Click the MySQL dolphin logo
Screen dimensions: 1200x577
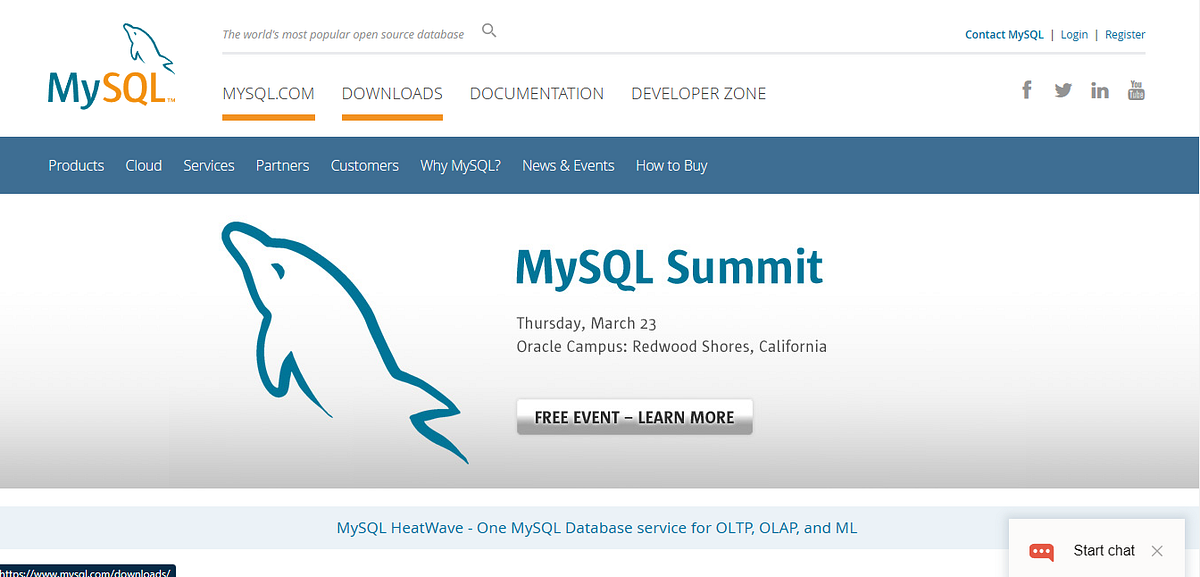click(x=110, y=65)
